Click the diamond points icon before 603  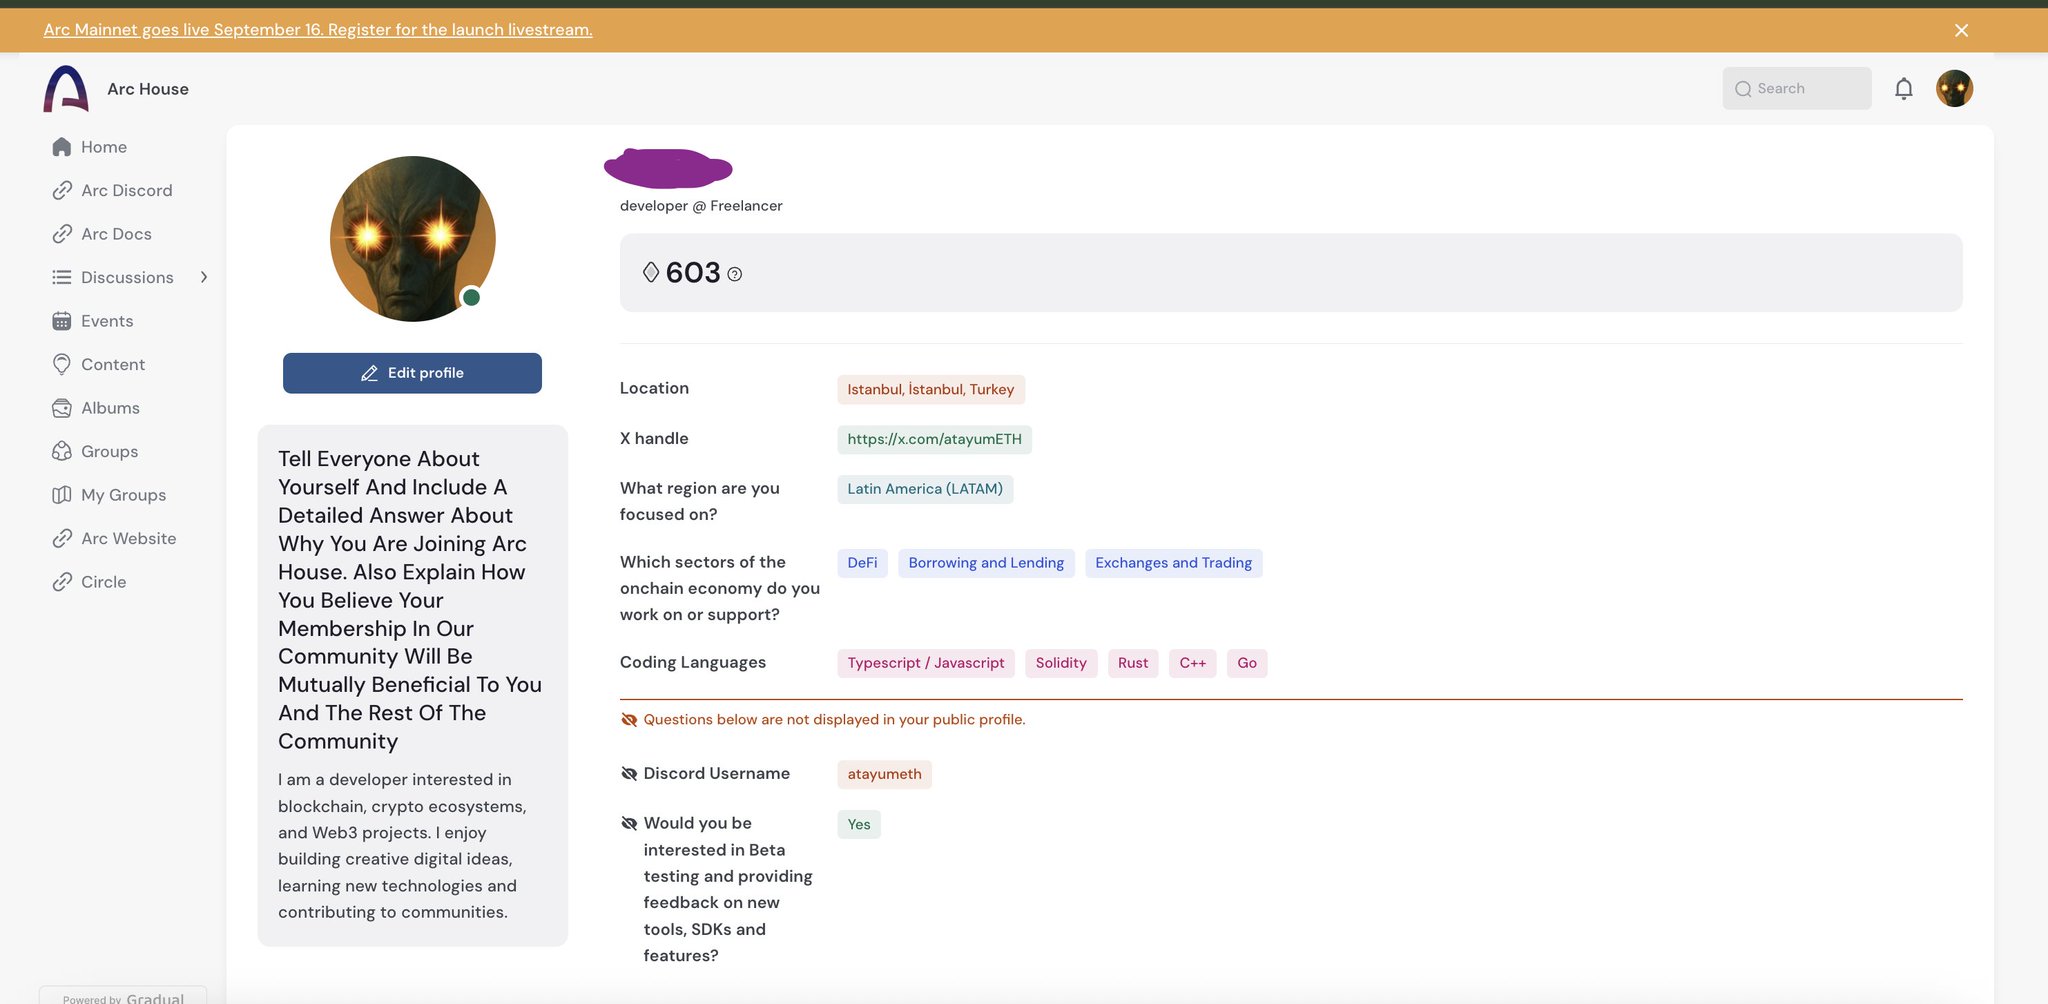pyautogui.click(x=651, y=272)
